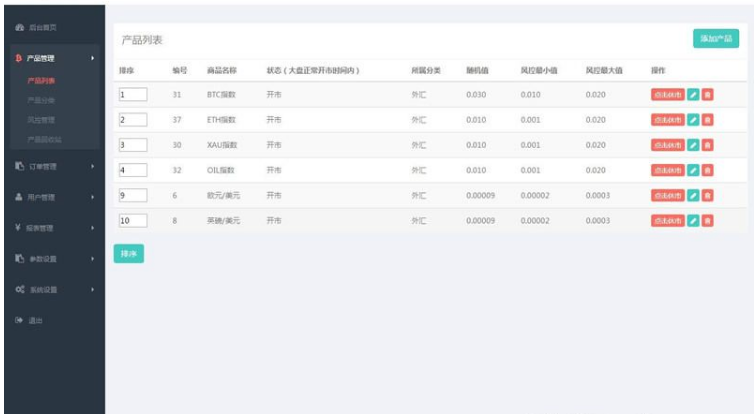Viewport: 754px width, 414px height.
Task: Edit the BTC指数 product row
Action: click(693, 95)
